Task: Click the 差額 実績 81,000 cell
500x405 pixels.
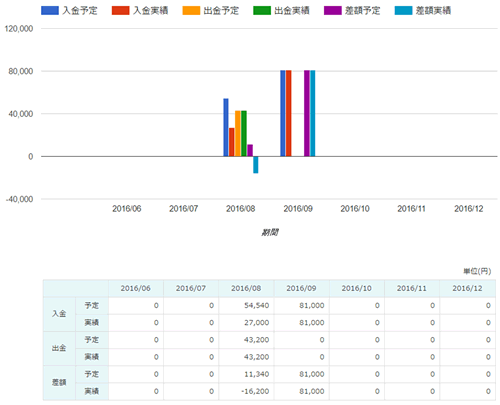Action: 302,391
